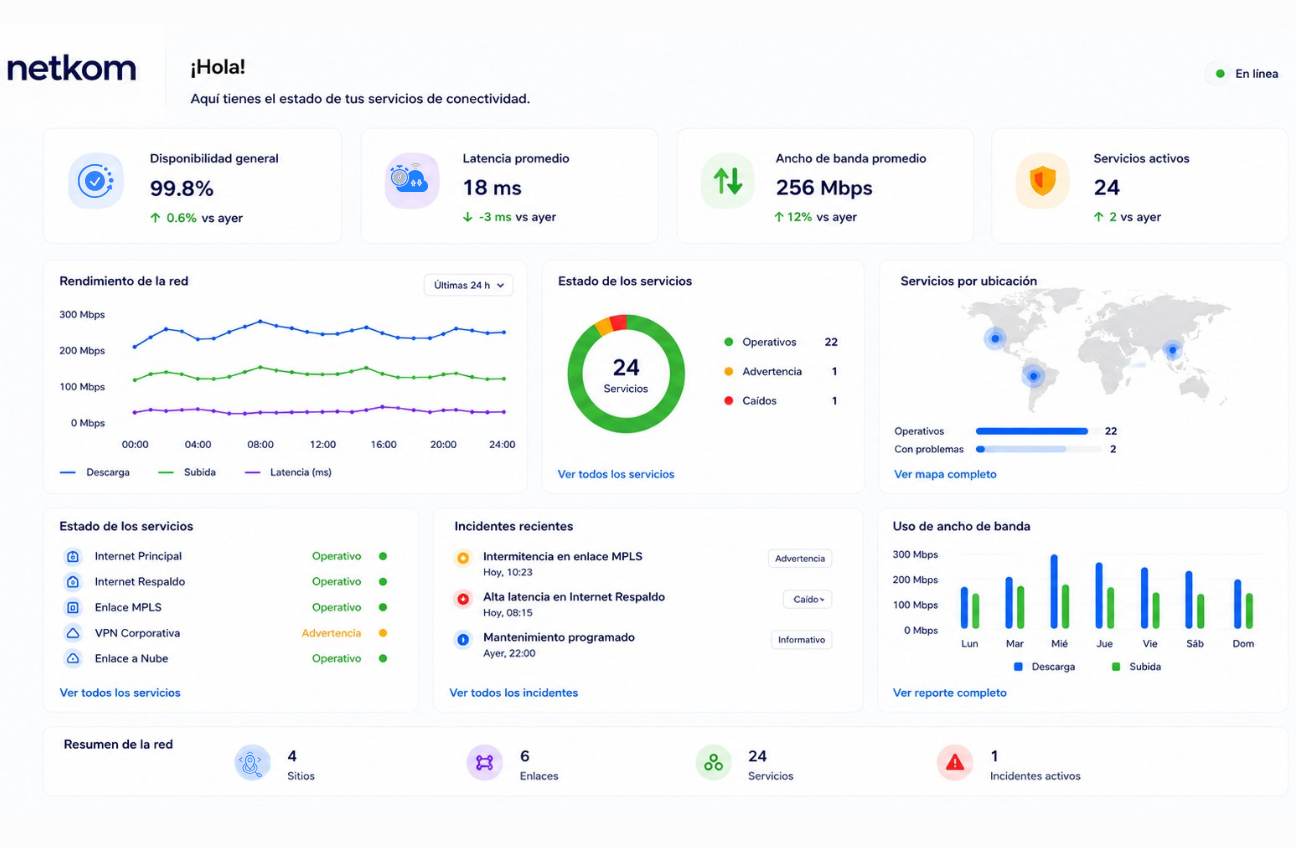Click the Operativos legend entry in donut chart

(x=781, y=342)
